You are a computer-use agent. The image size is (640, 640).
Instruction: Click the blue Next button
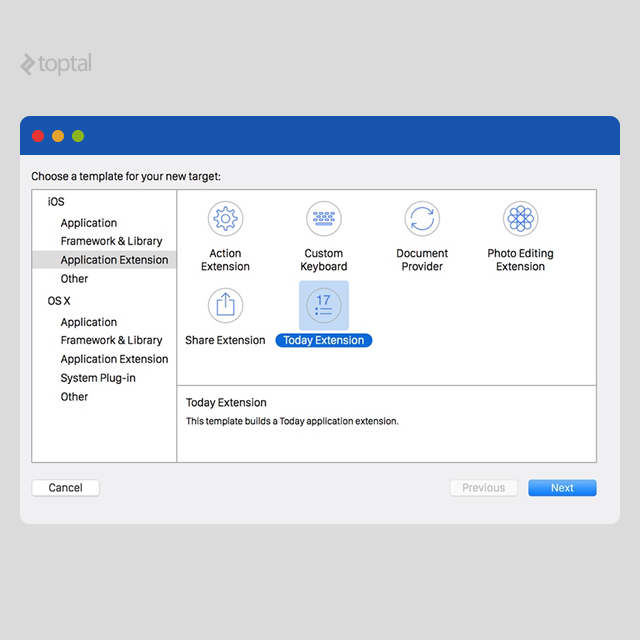tap(562, 488)
